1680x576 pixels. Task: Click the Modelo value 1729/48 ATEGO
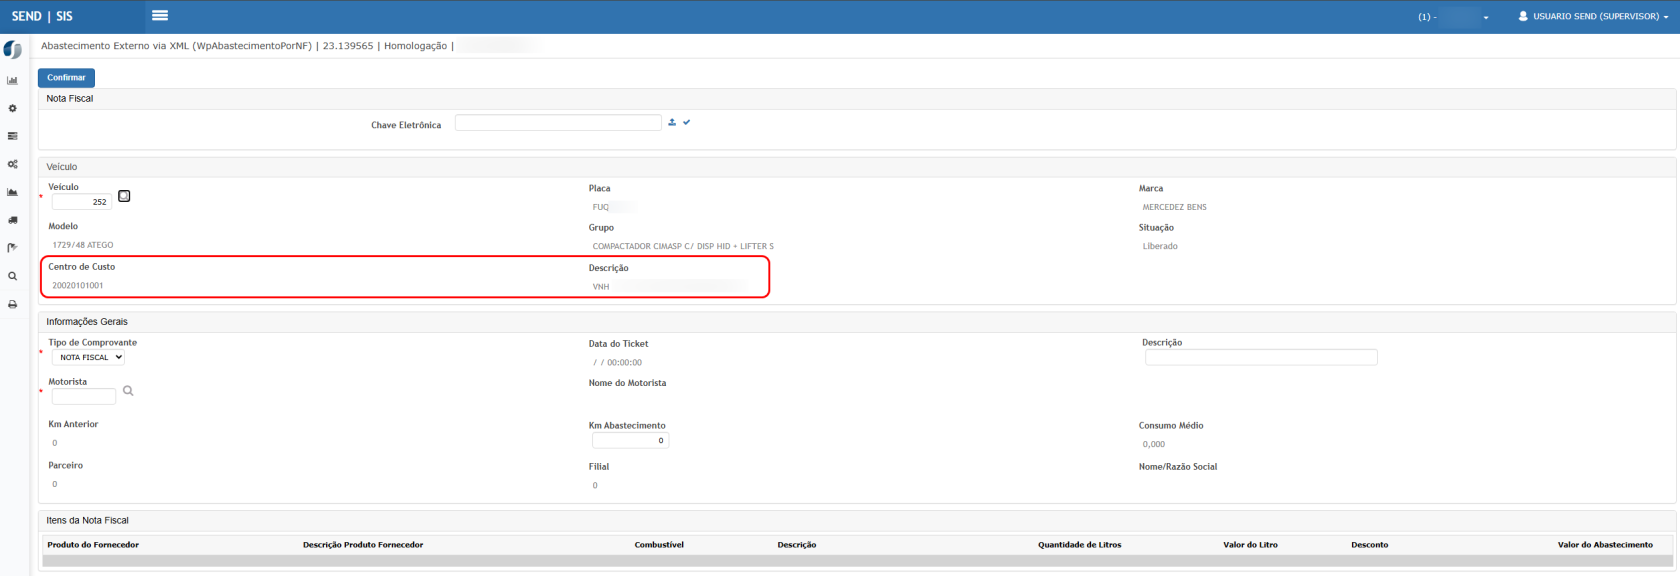(83, 245)
